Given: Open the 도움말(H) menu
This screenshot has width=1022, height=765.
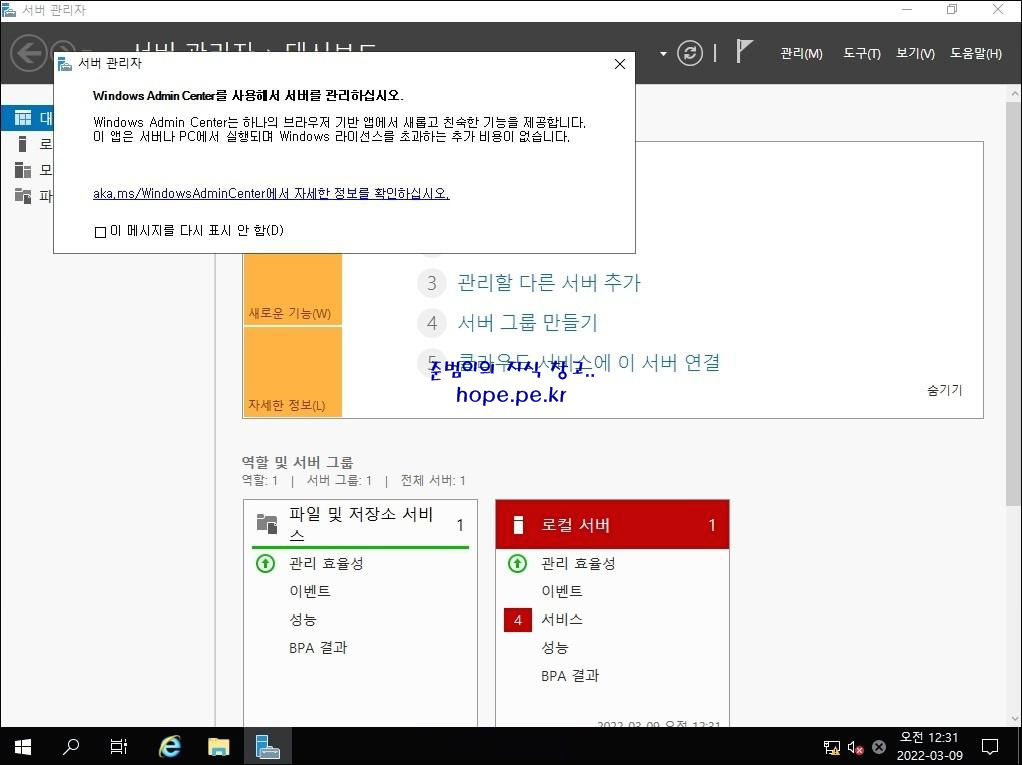Looking at the screenshot, I should coord(975,53).
